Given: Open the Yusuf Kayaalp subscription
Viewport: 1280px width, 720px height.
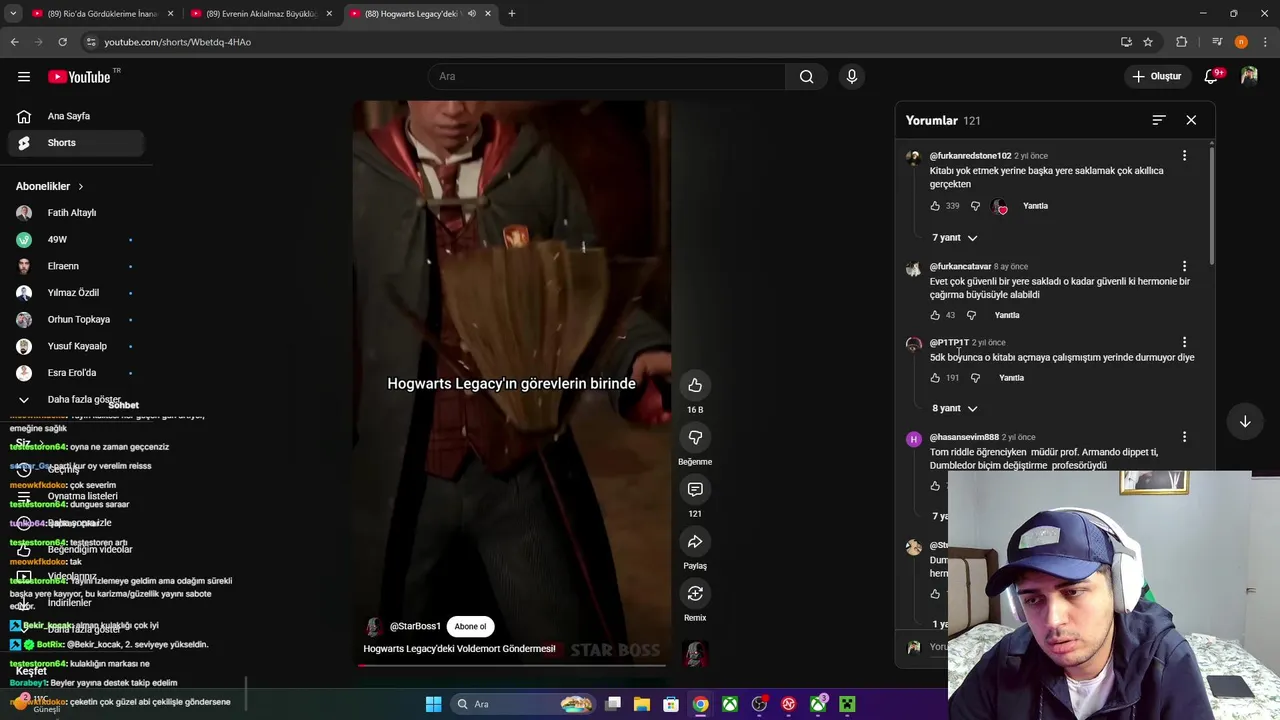Looking at the screenshot, I should [x=76, y=346].
